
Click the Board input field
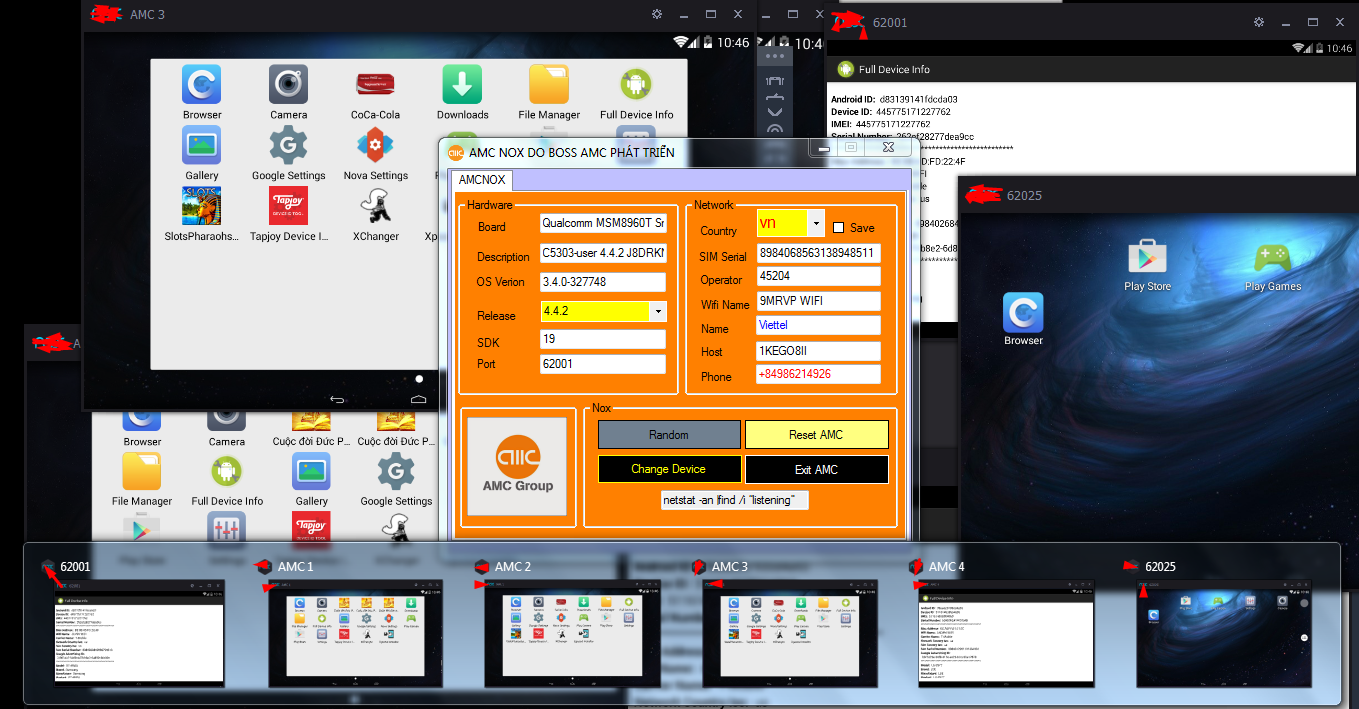pos(603,224)
